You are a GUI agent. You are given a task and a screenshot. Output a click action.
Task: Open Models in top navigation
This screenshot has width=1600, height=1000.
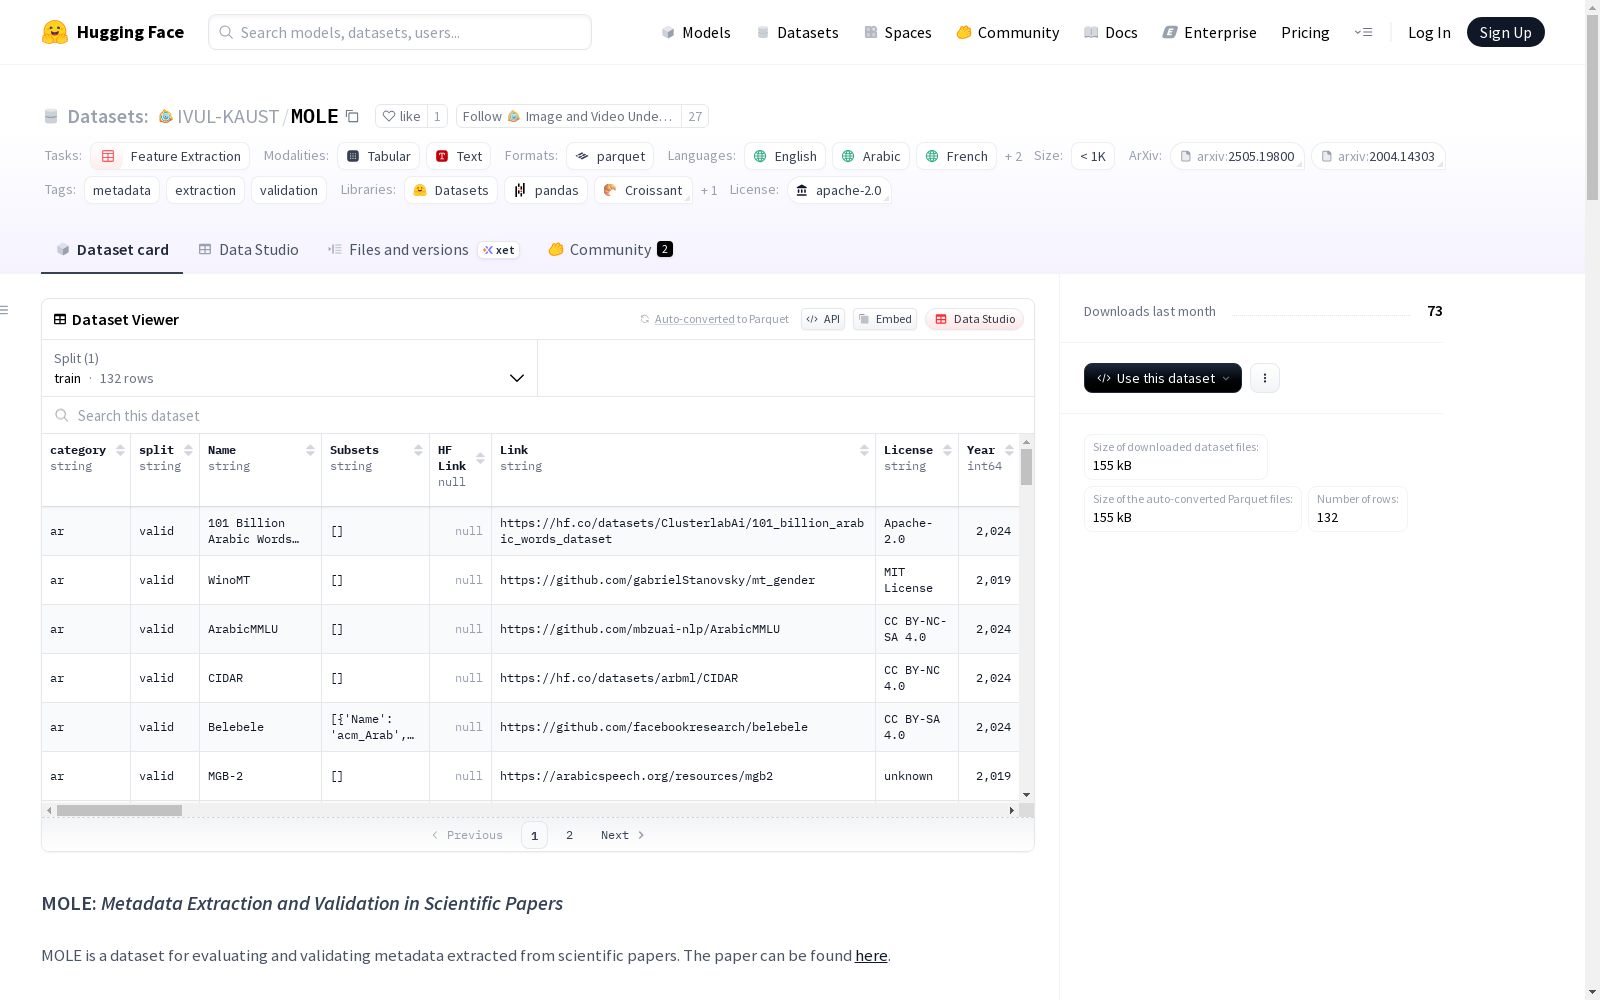[696, 32]
